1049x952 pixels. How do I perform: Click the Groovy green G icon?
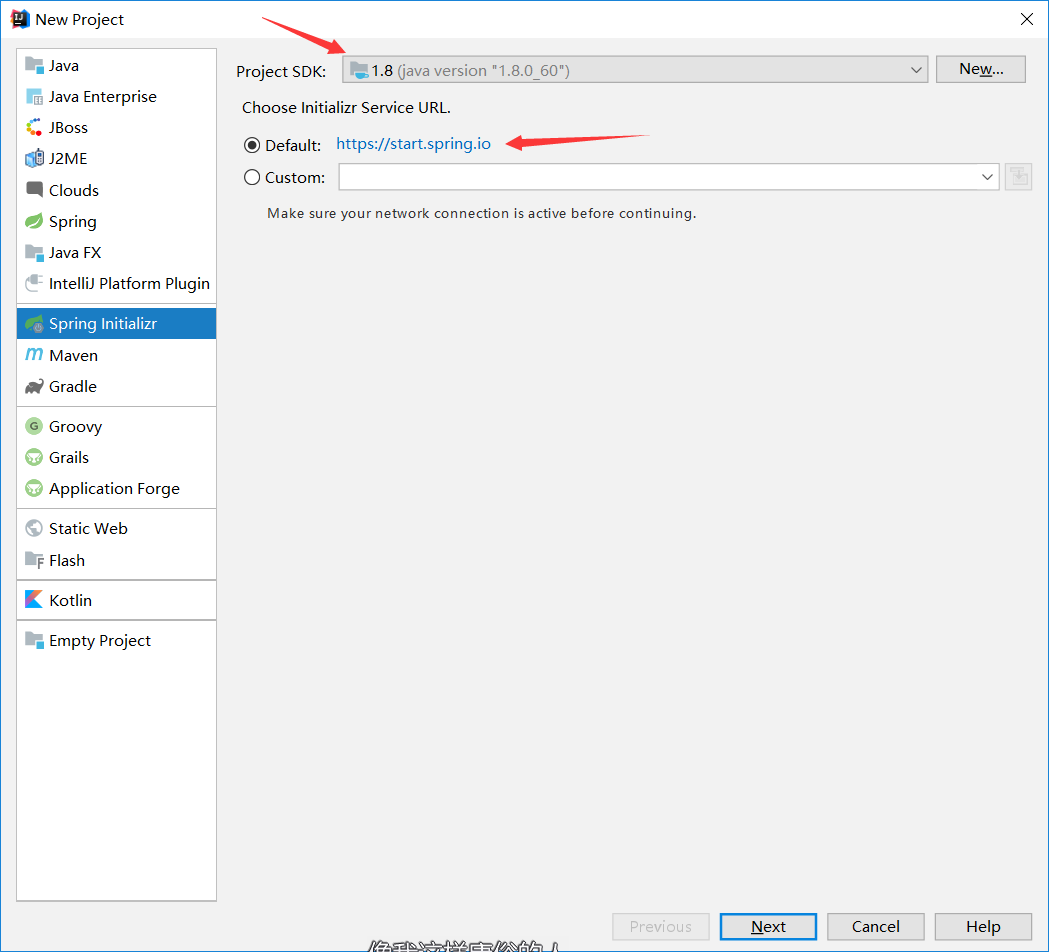[x=34, y=426]
